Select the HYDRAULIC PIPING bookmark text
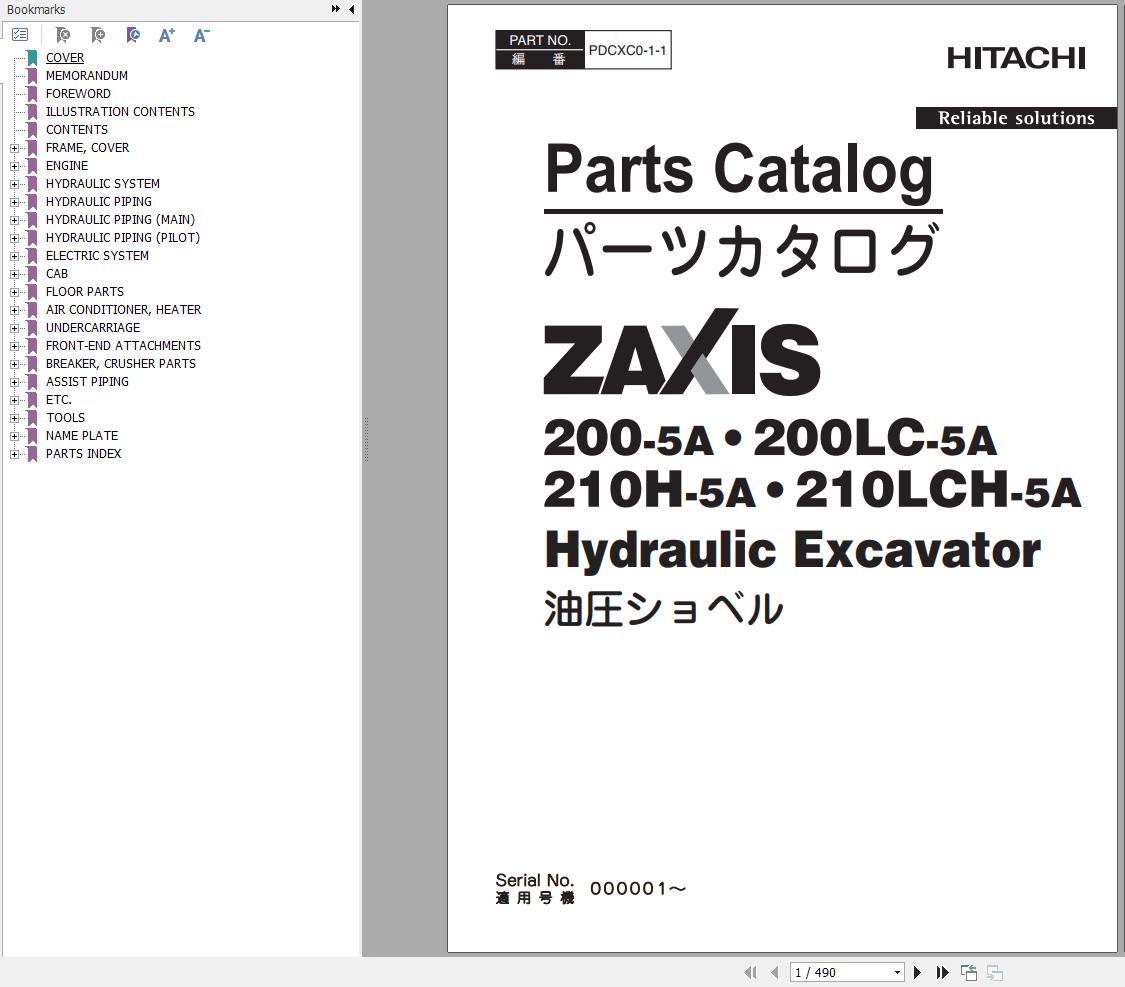This screenshot has width=1125, height=987. (99, 202)
